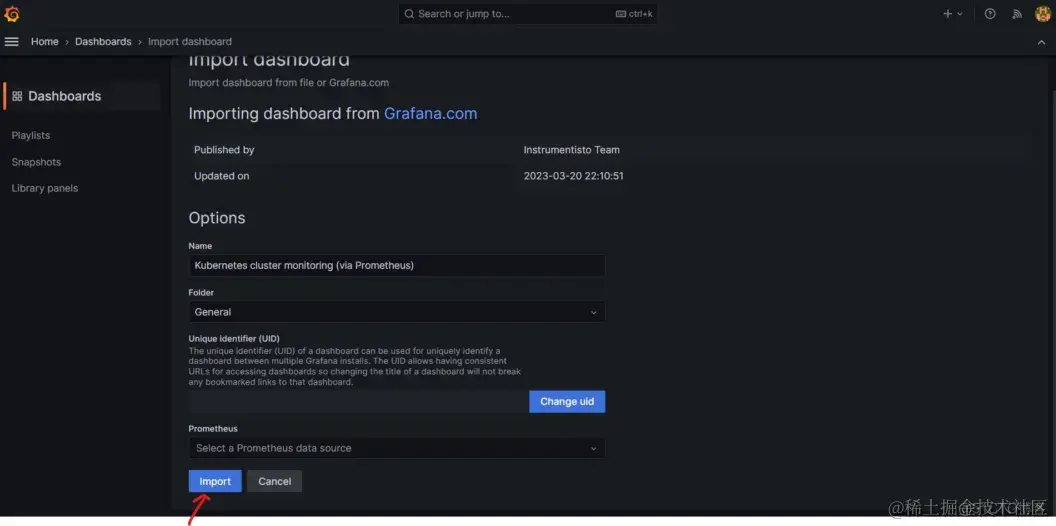Open Select a Prometheus data source dropdown
Image resolution: width=1056 pixels, height=526 pixels.
pyautogui.click(x=397, y=448)
